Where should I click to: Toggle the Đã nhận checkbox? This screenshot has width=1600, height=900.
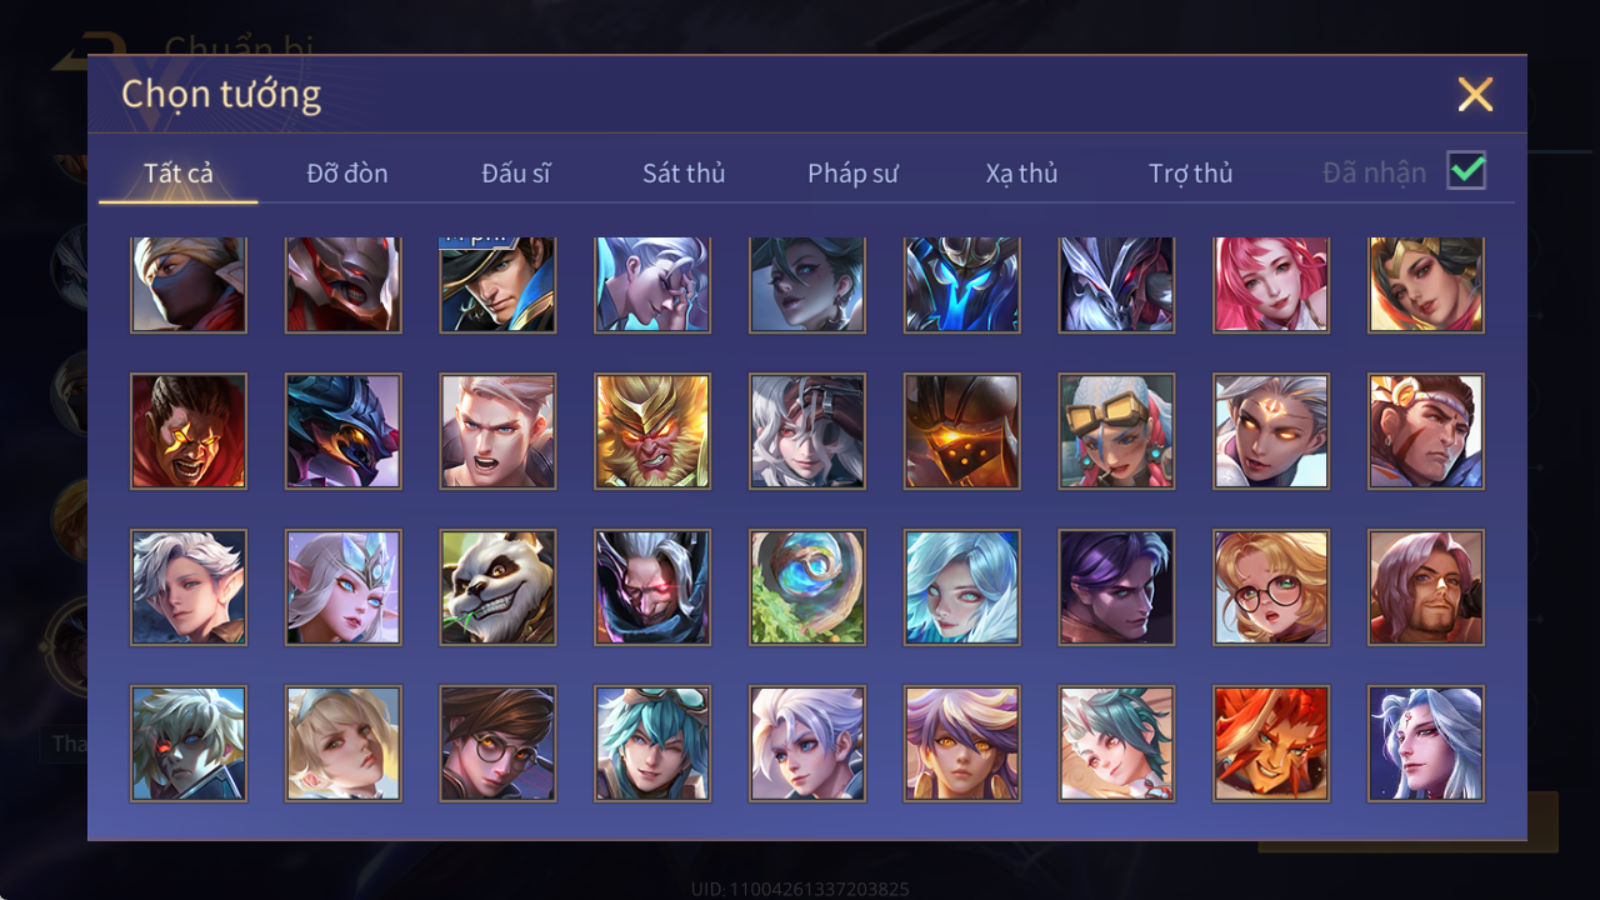tap(1466, 171)
